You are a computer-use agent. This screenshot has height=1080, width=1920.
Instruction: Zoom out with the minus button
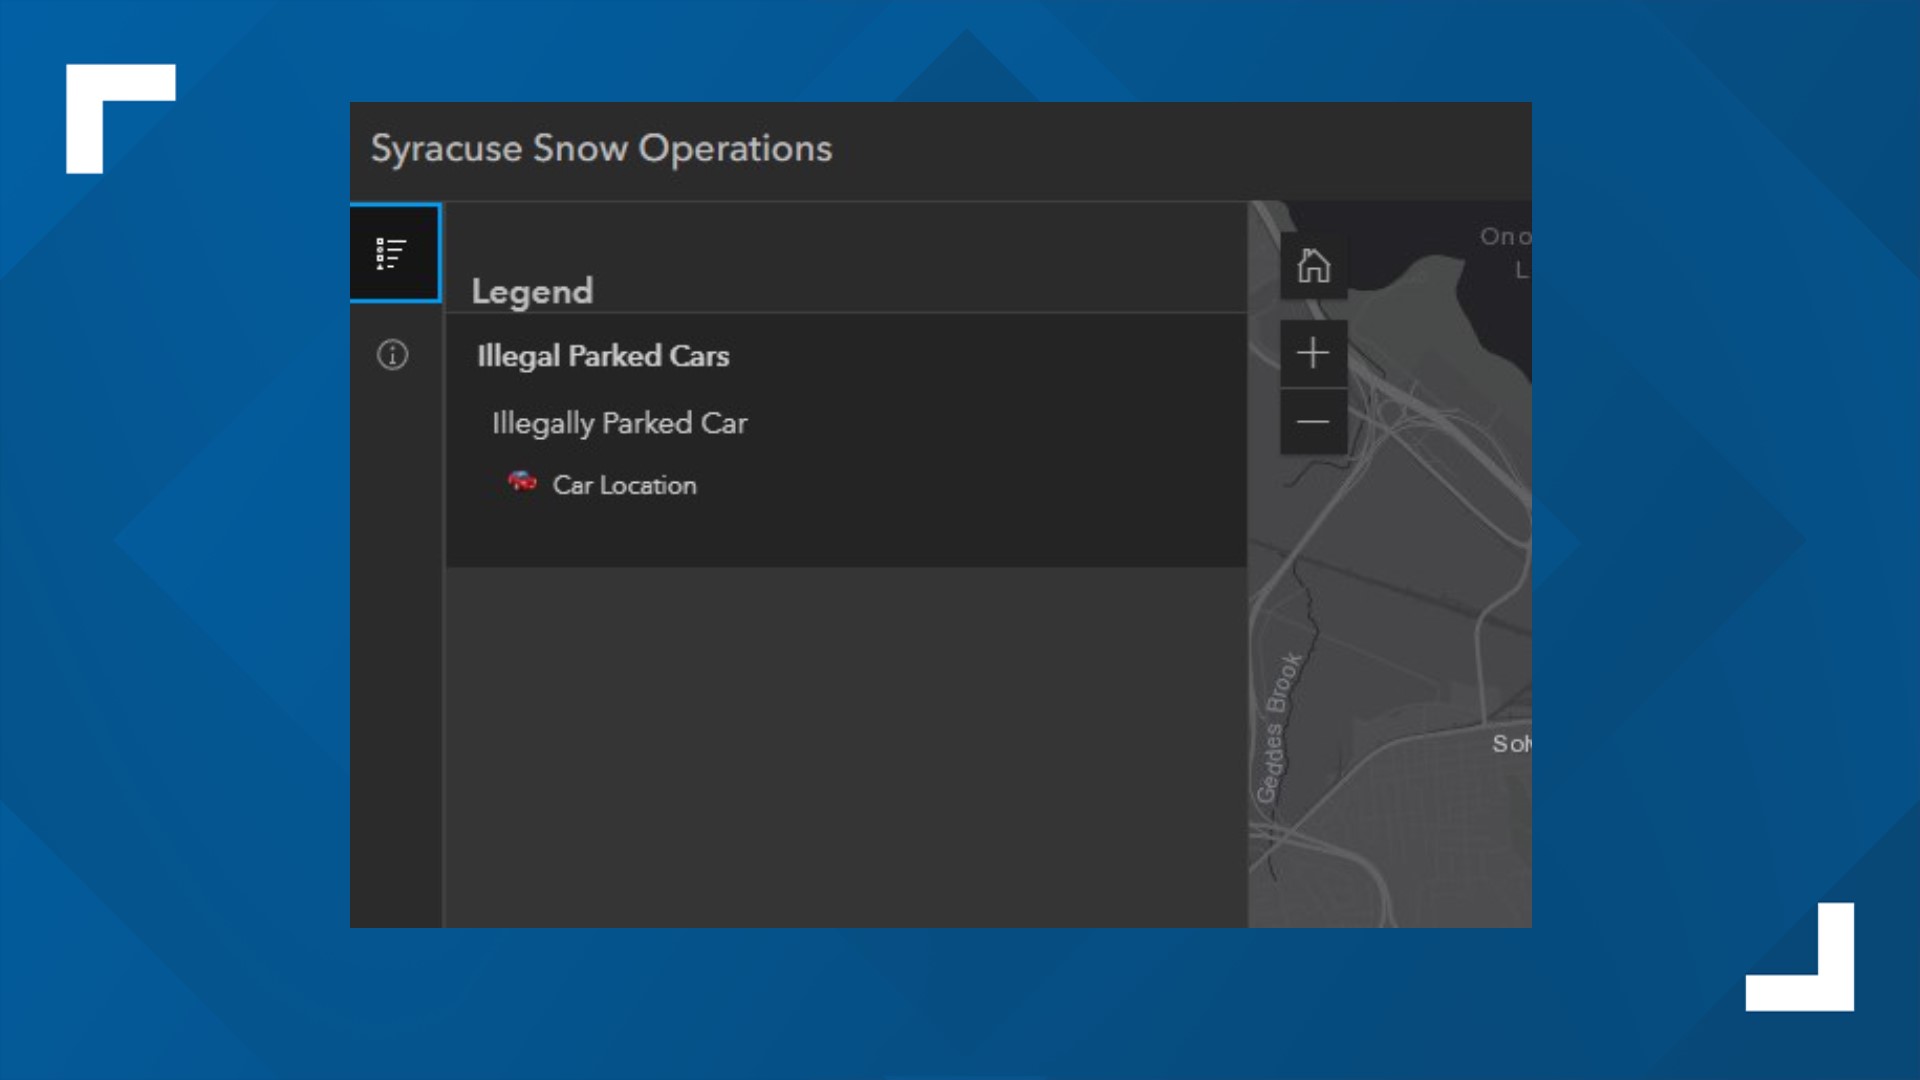[1313, 422]
